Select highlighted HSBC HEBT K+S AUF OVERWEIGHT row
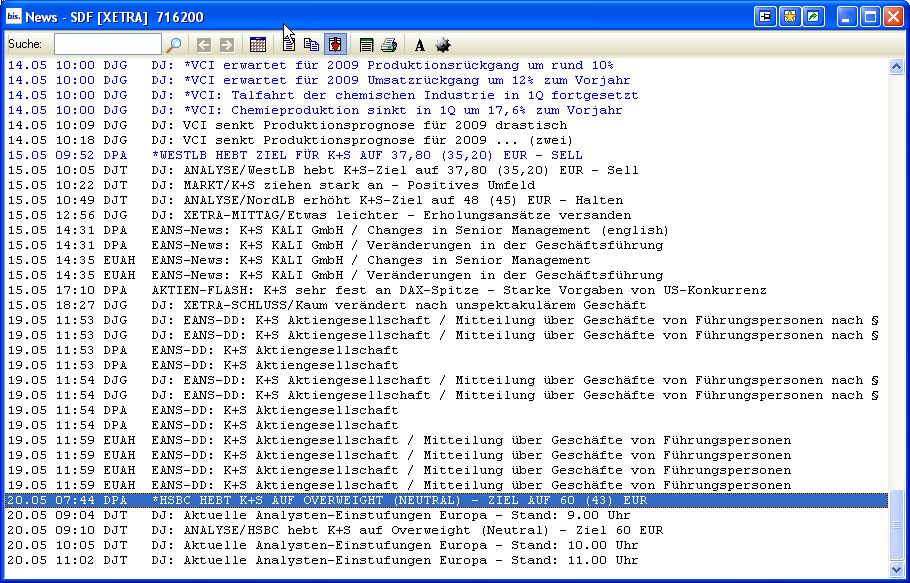910x583 pixels. pyautogui.click(x=446, y=500)
